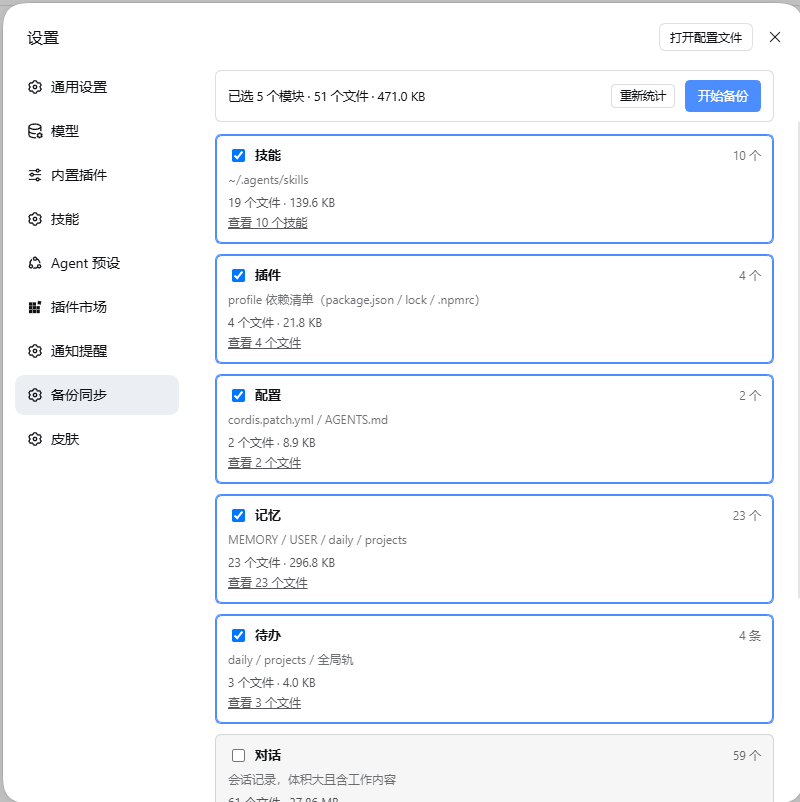800x802 pixels.
Task: Click the cordis.patch.yml / AGENTS.md text
Action: click(x=308, y=420)
